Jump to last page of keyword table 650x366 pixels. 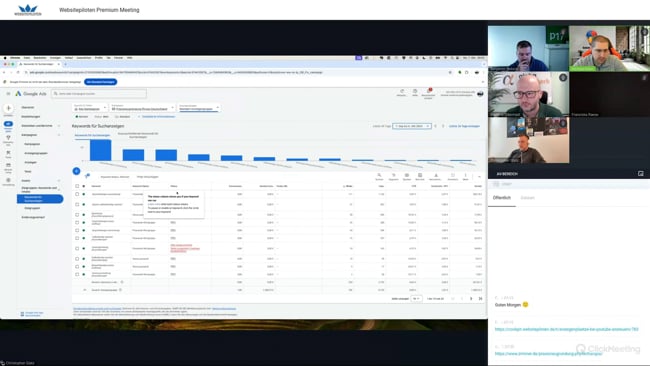tap(480, 298)
